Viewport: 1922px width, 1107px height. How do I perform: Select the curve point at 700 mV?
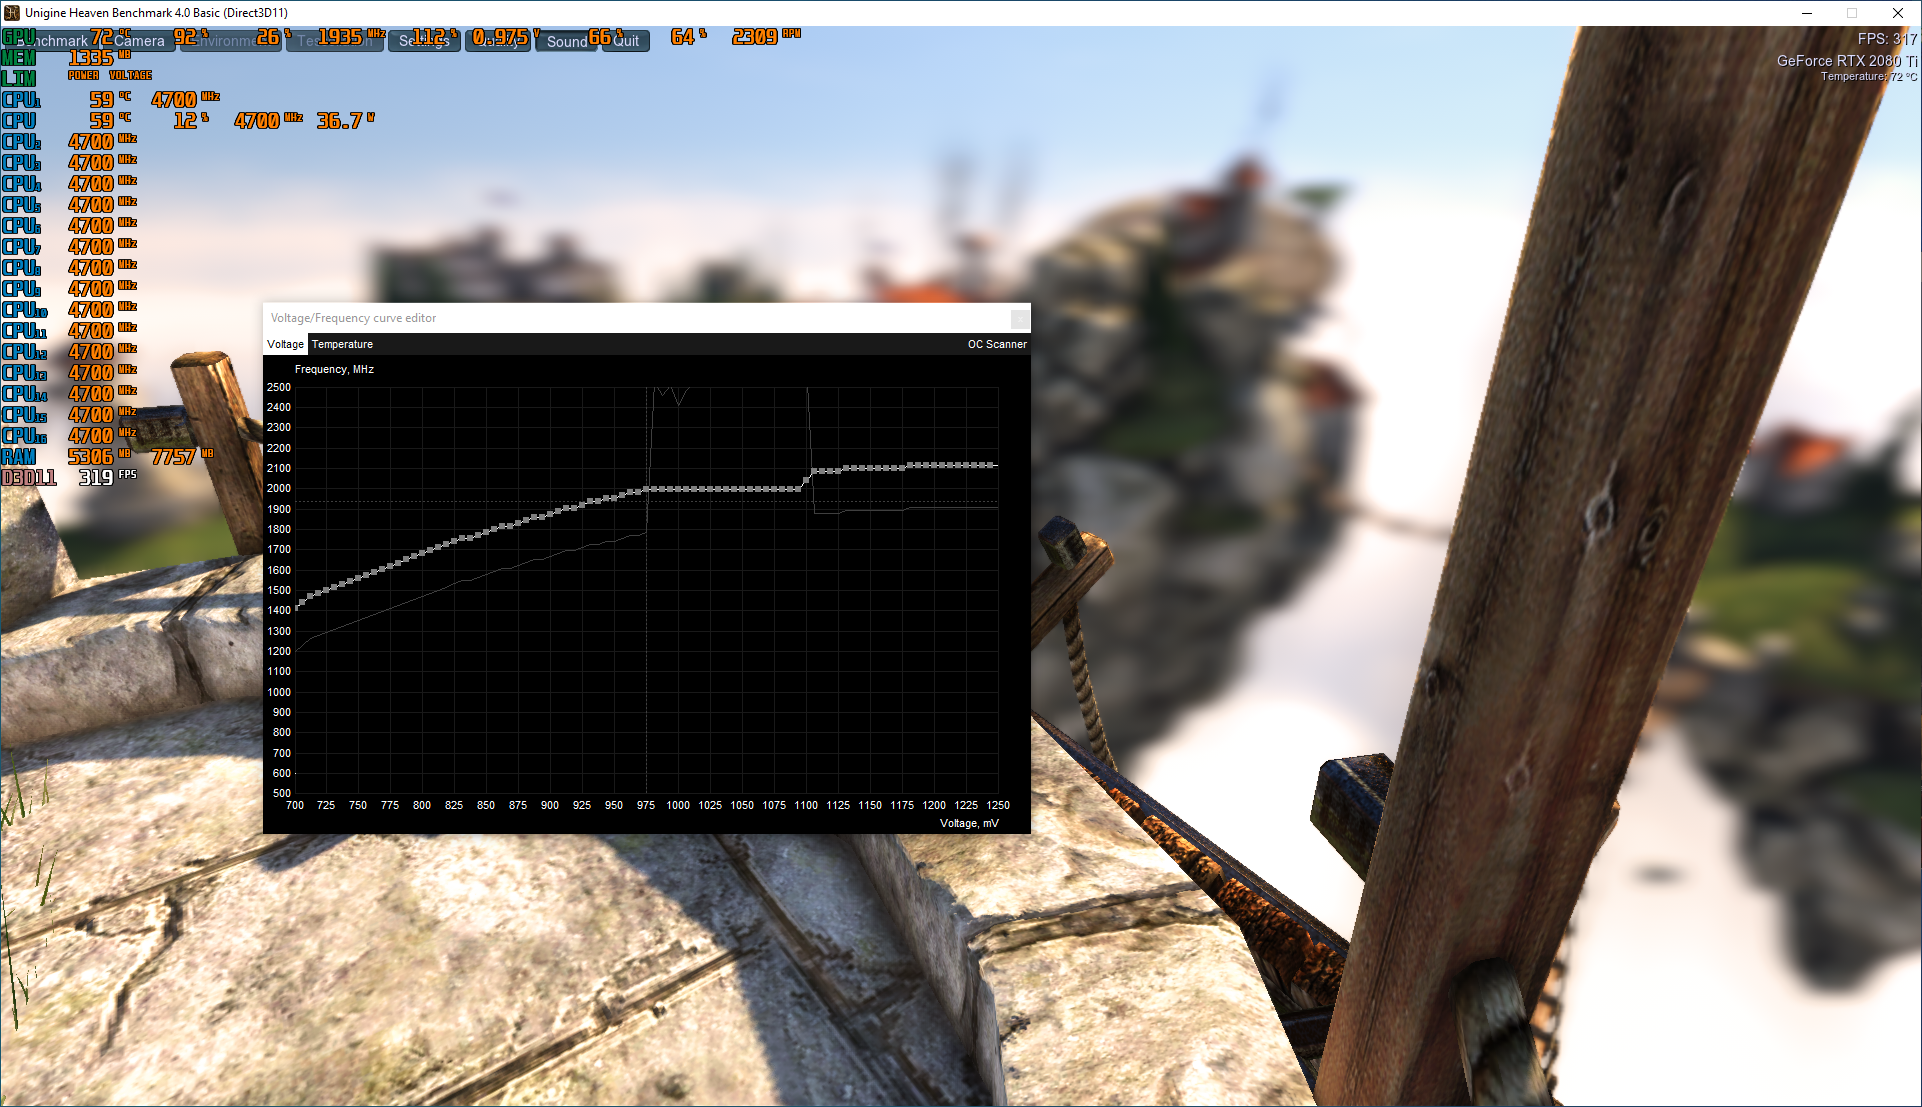pos(296,607)
